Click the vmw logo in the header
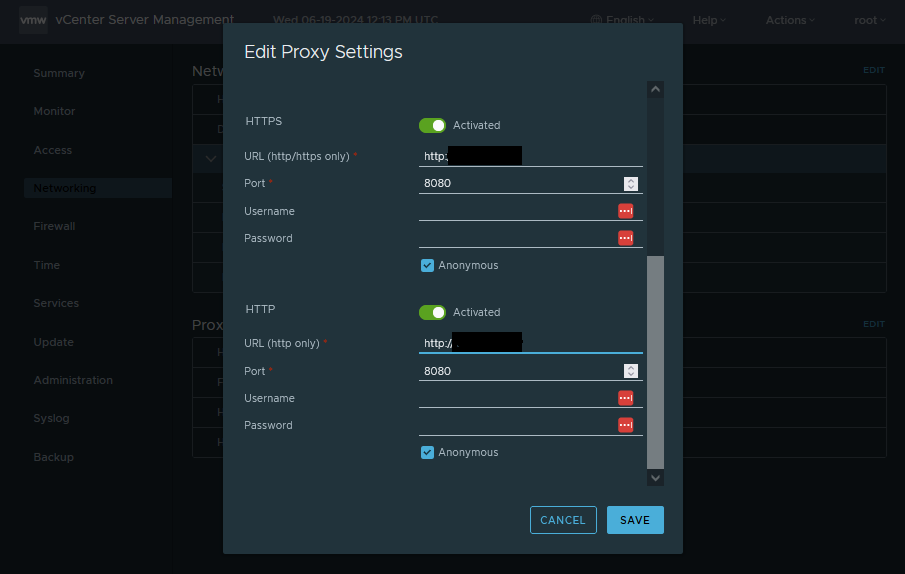 (x=33, y=20)
